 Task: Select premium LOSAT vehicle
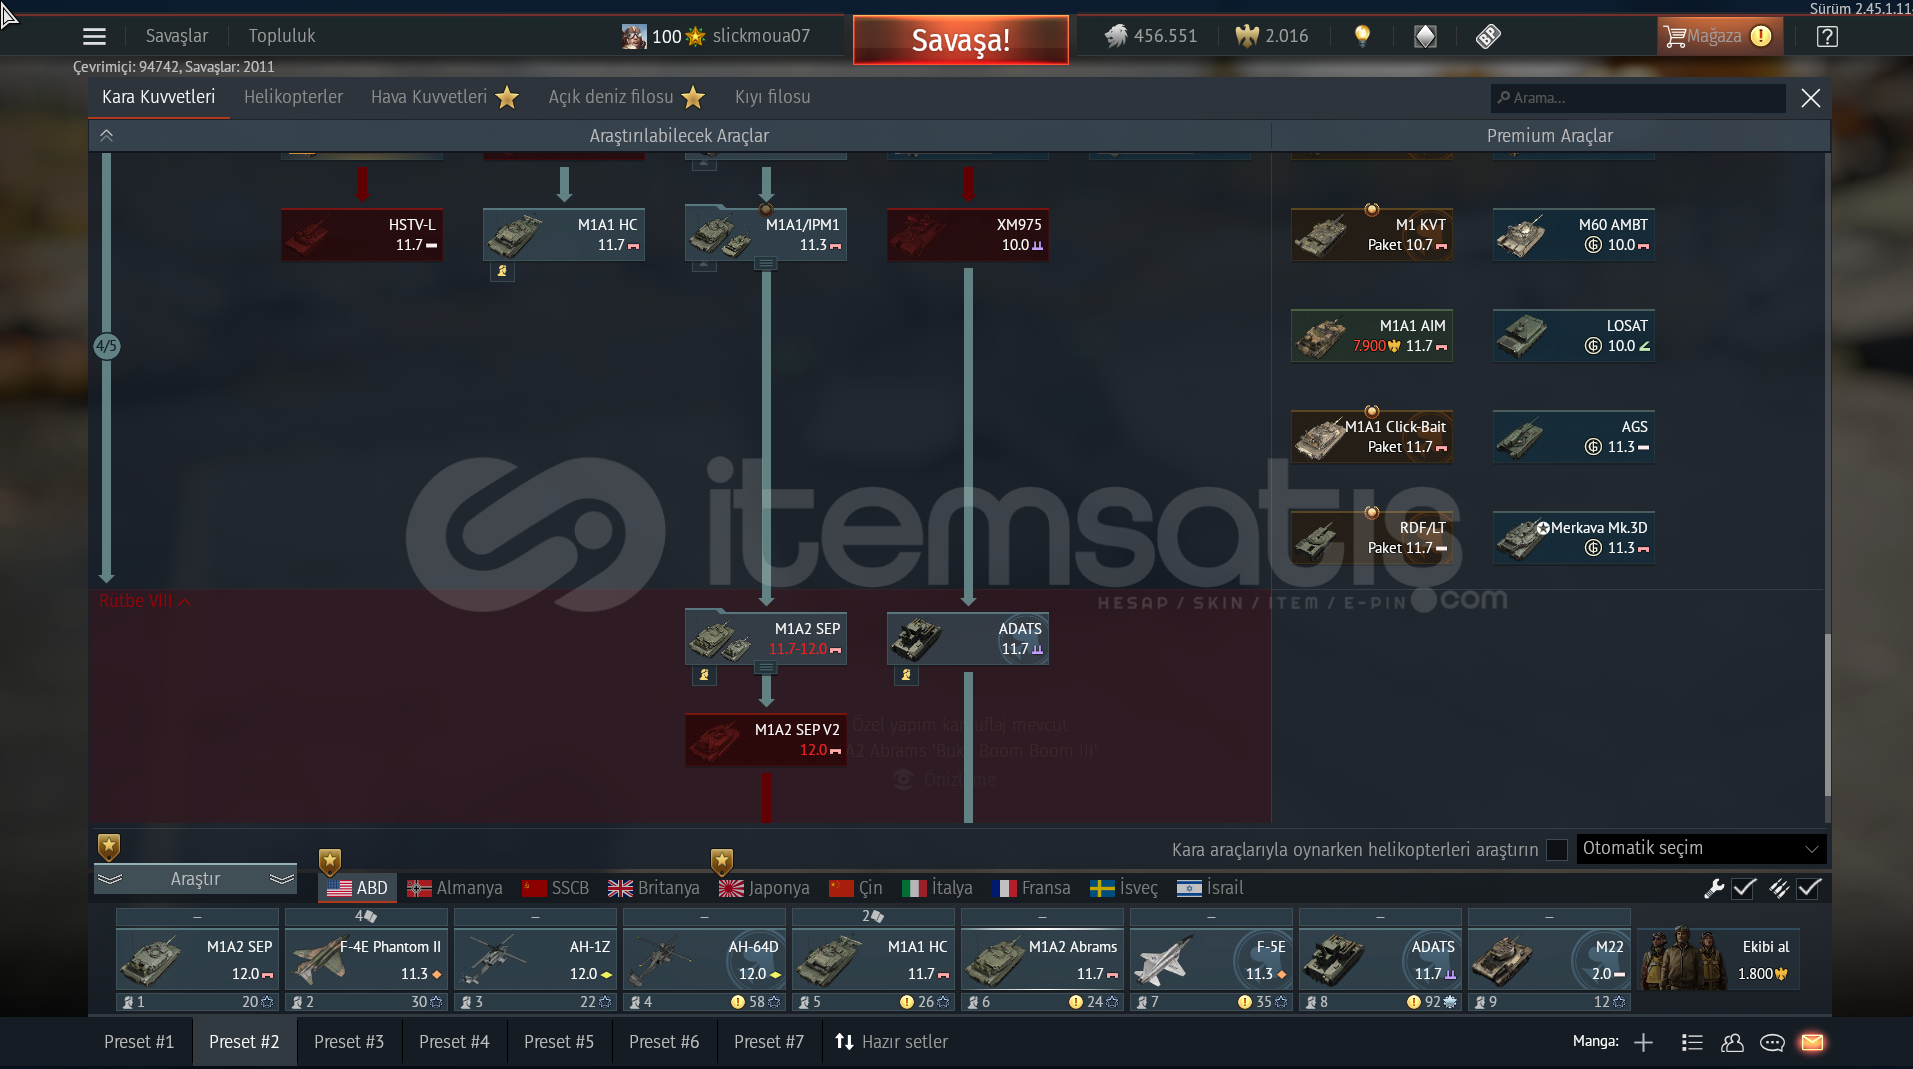pos(1574,336)
